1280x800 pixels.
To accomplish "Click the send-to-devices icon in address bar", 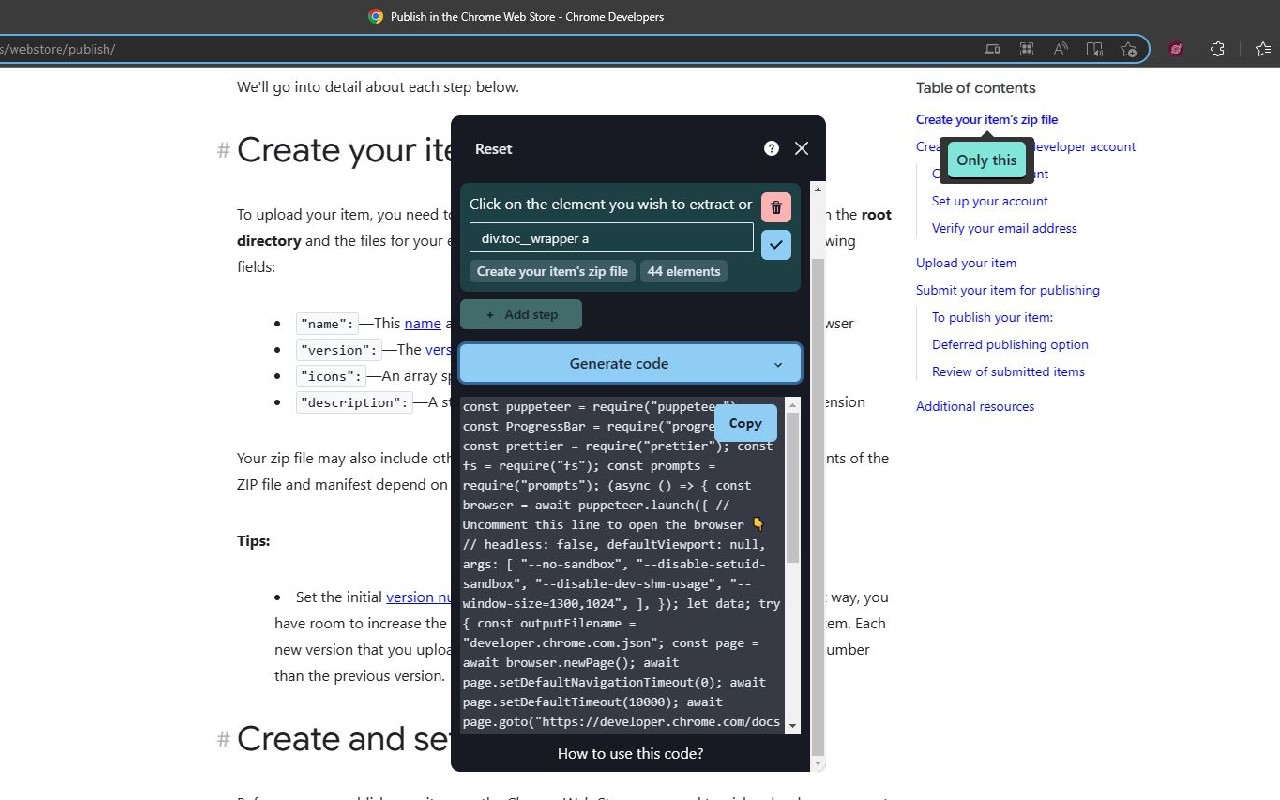I will pyautogui.click(x=992, y=49).
